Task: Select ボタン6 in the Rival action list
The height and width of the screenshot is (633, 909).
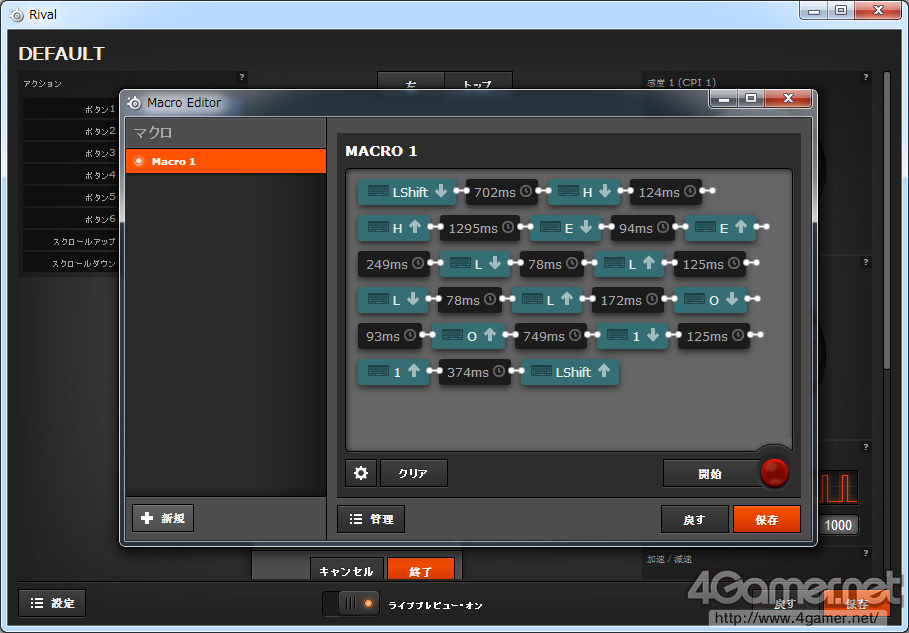Action: tap(71, 219)
